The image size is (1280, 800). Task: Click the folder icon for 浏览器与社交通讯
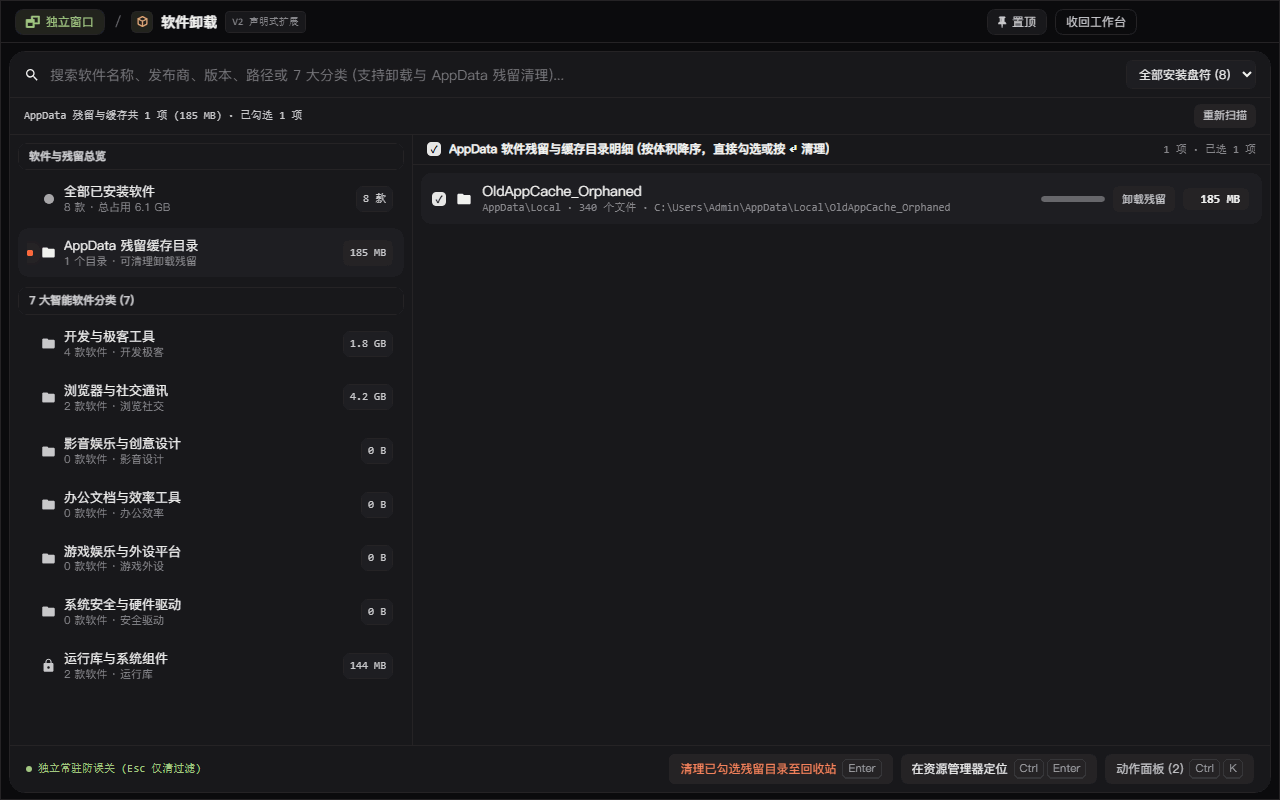(x=48, y=398)
